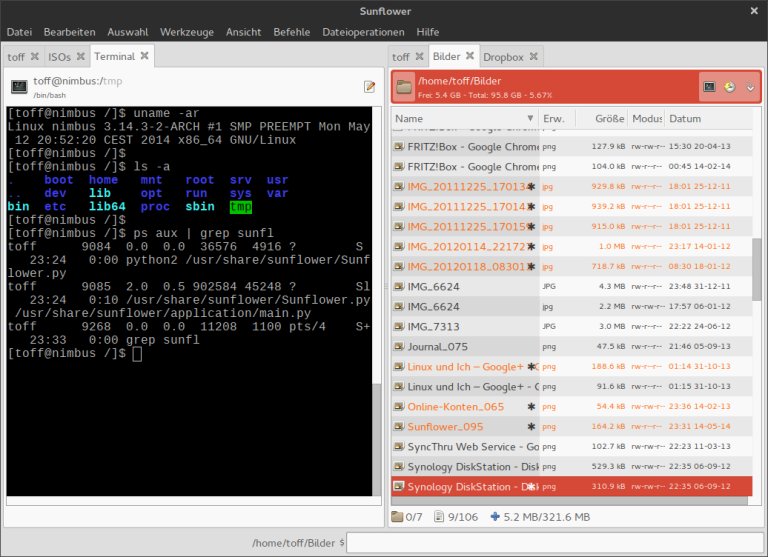
Task: Switch to the right-panel toff tab
Action: [401, 57]
